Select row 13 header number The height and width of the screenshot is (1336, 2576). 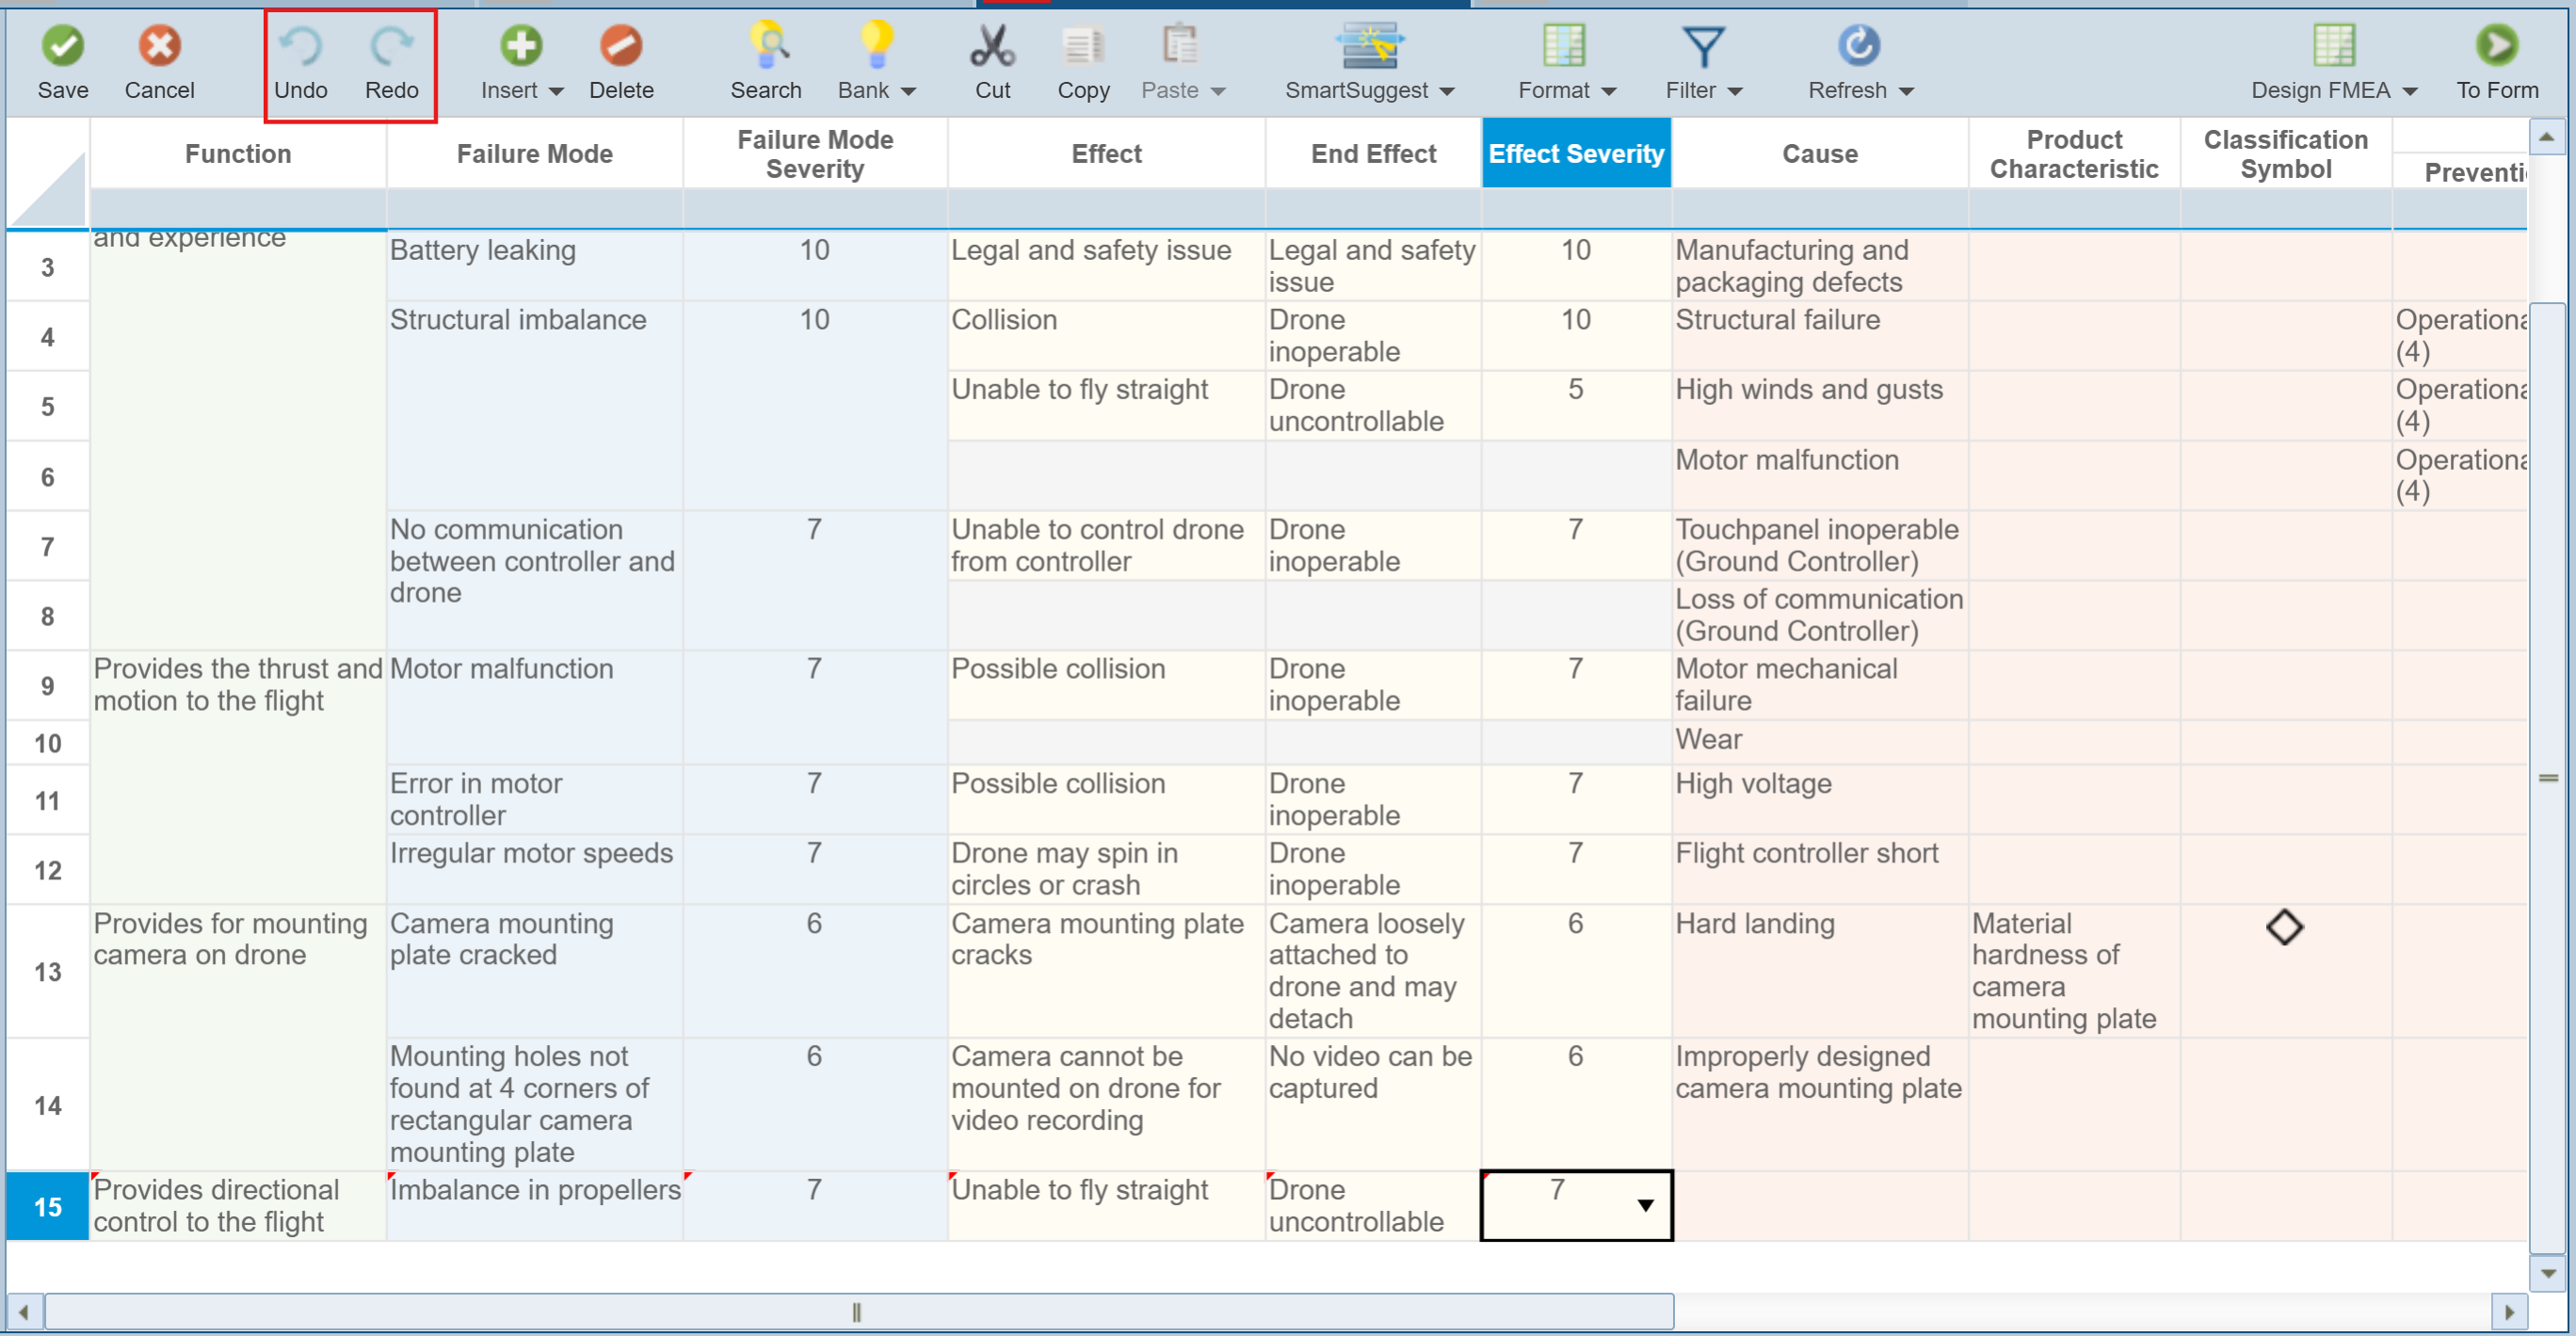point(47,972)
